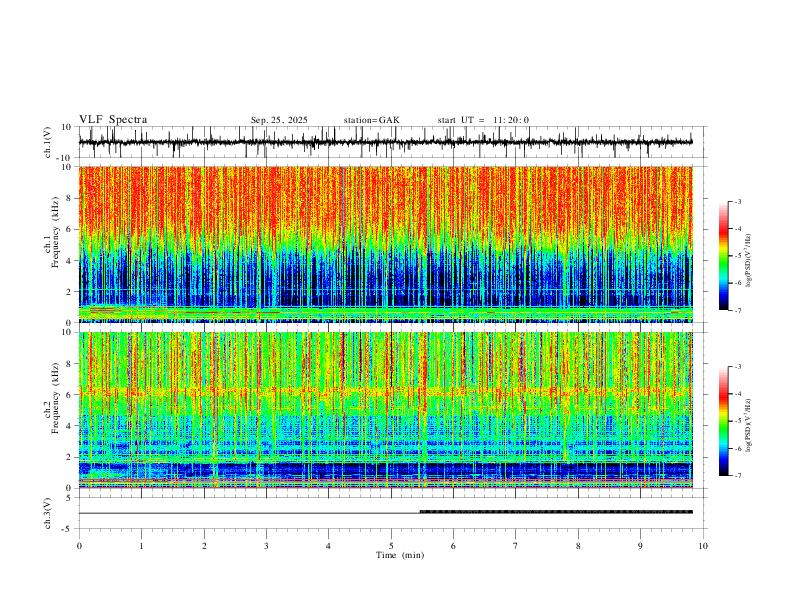792x612 pixels.
Task: Click the ch.1 PSD color bar
Action: point(724,255)
